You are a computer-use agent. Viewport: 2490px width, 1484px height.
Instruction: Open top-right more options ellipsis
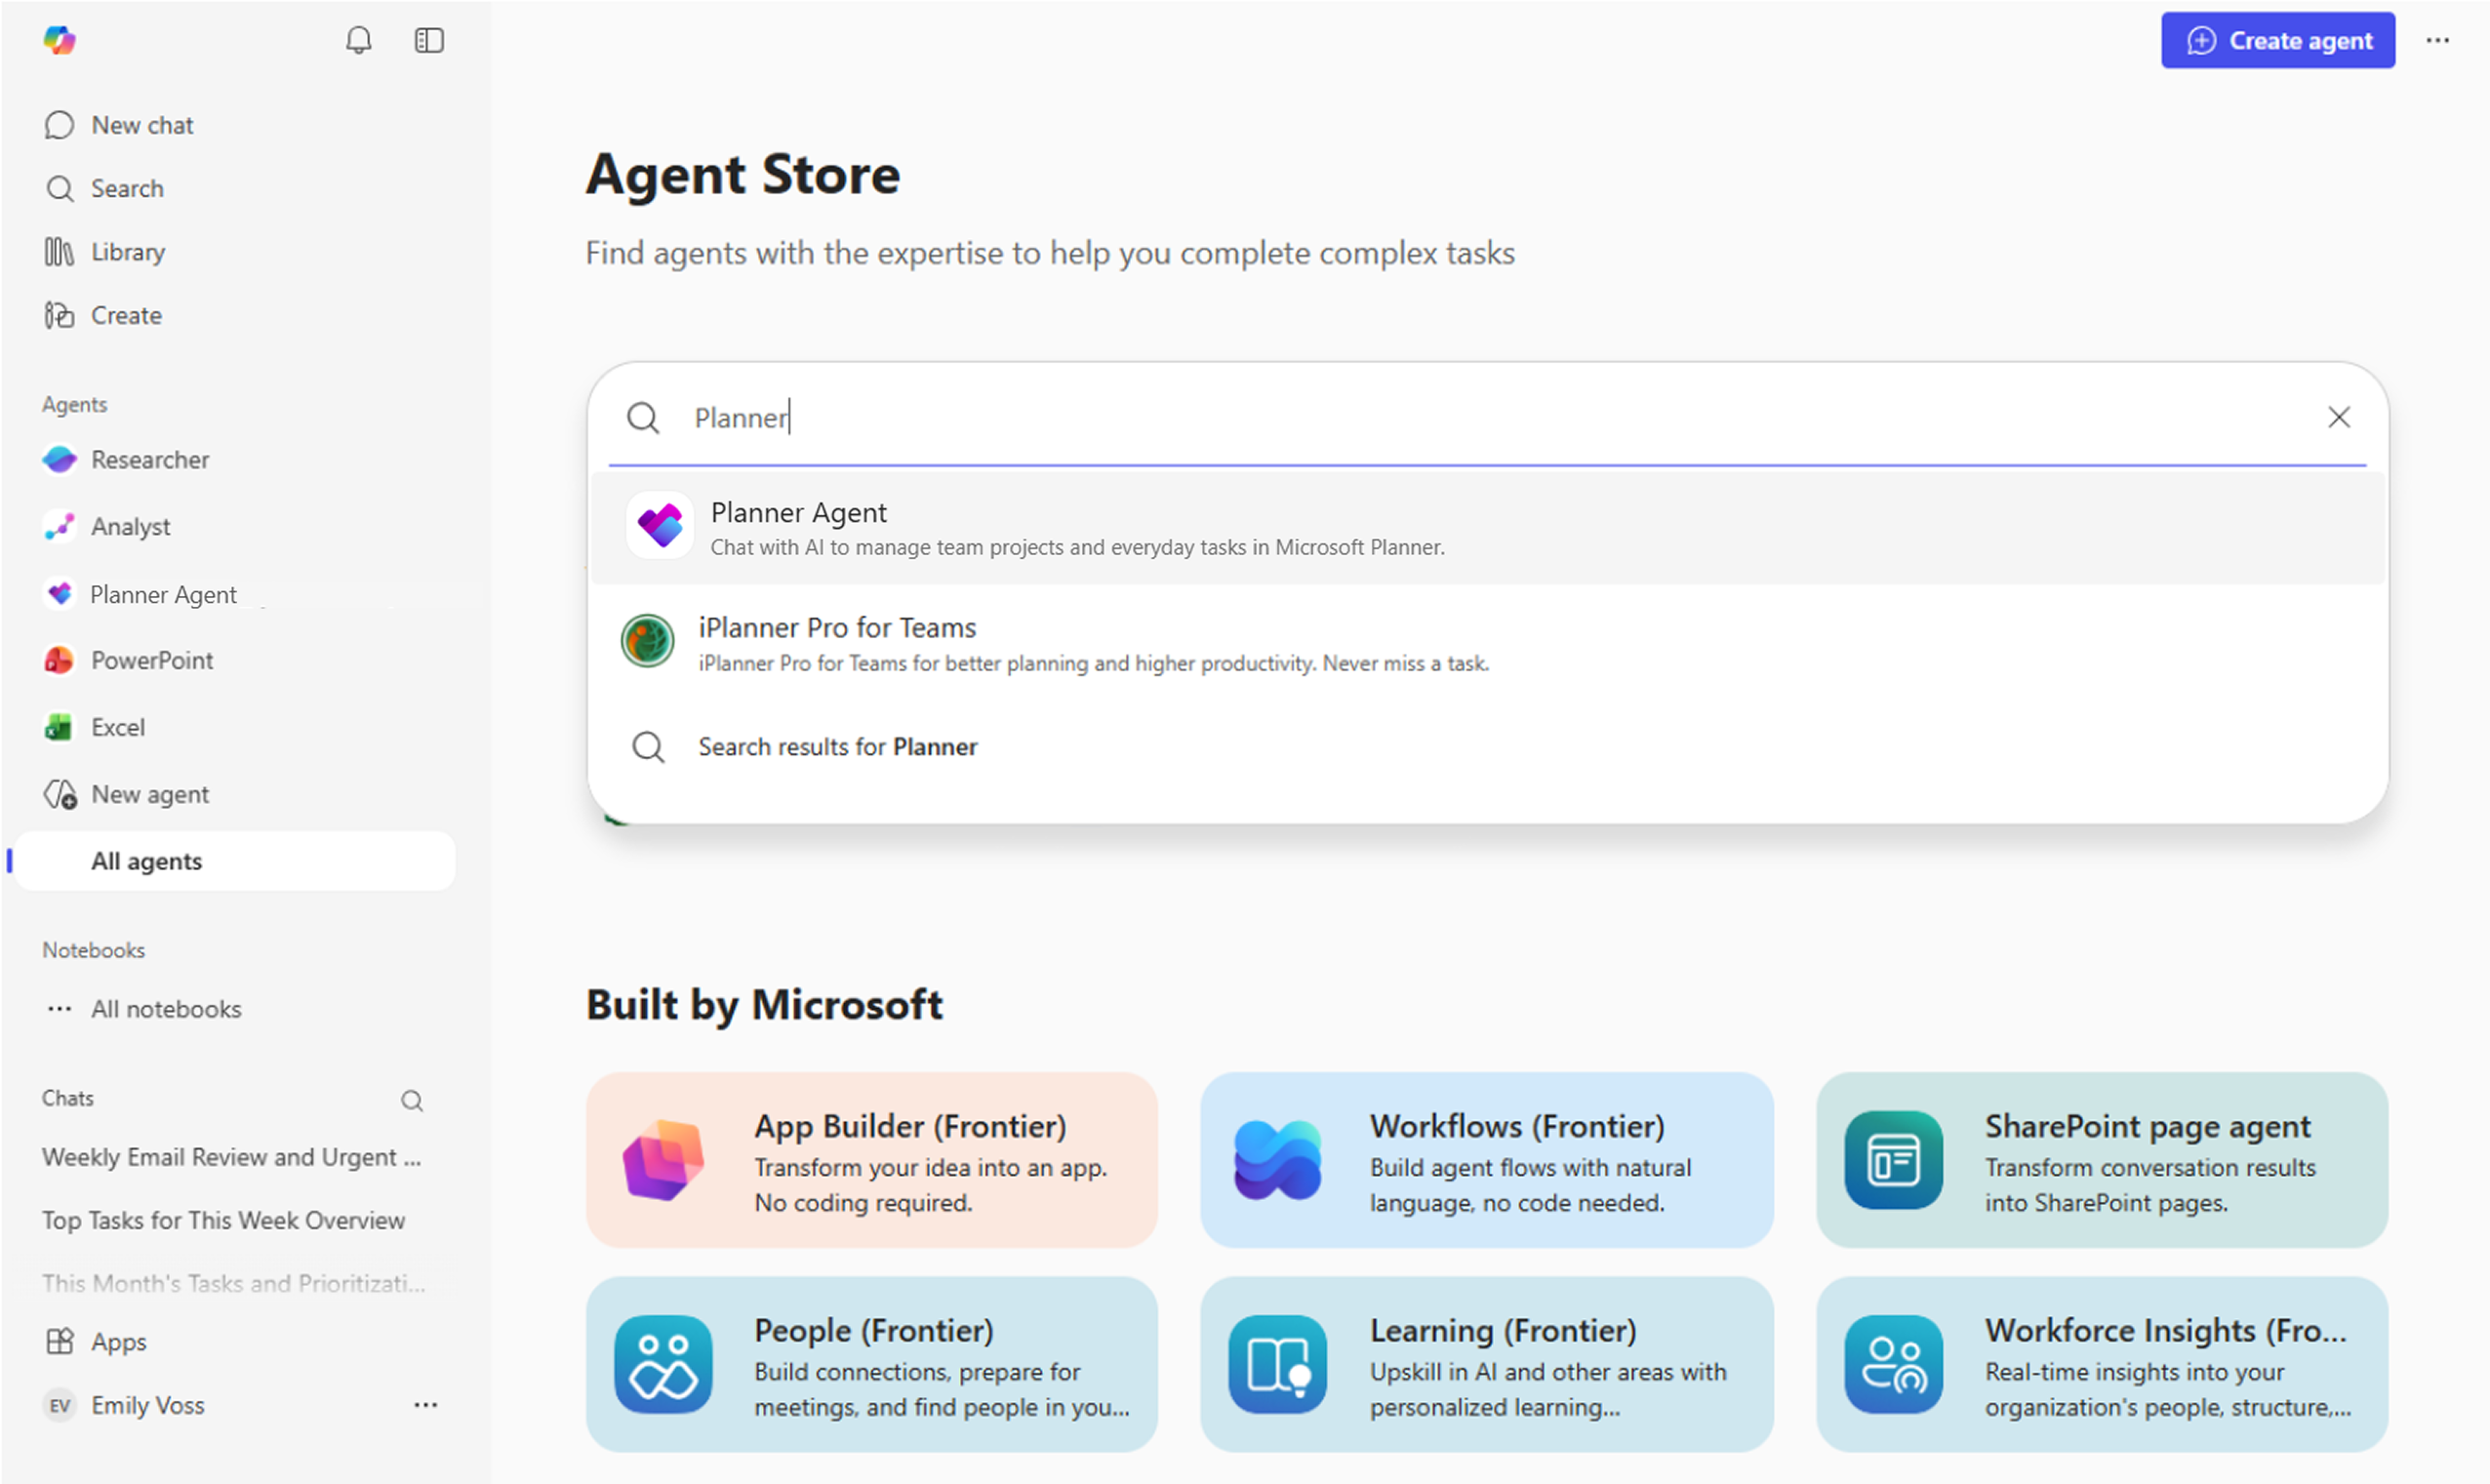click(2438, 40)
